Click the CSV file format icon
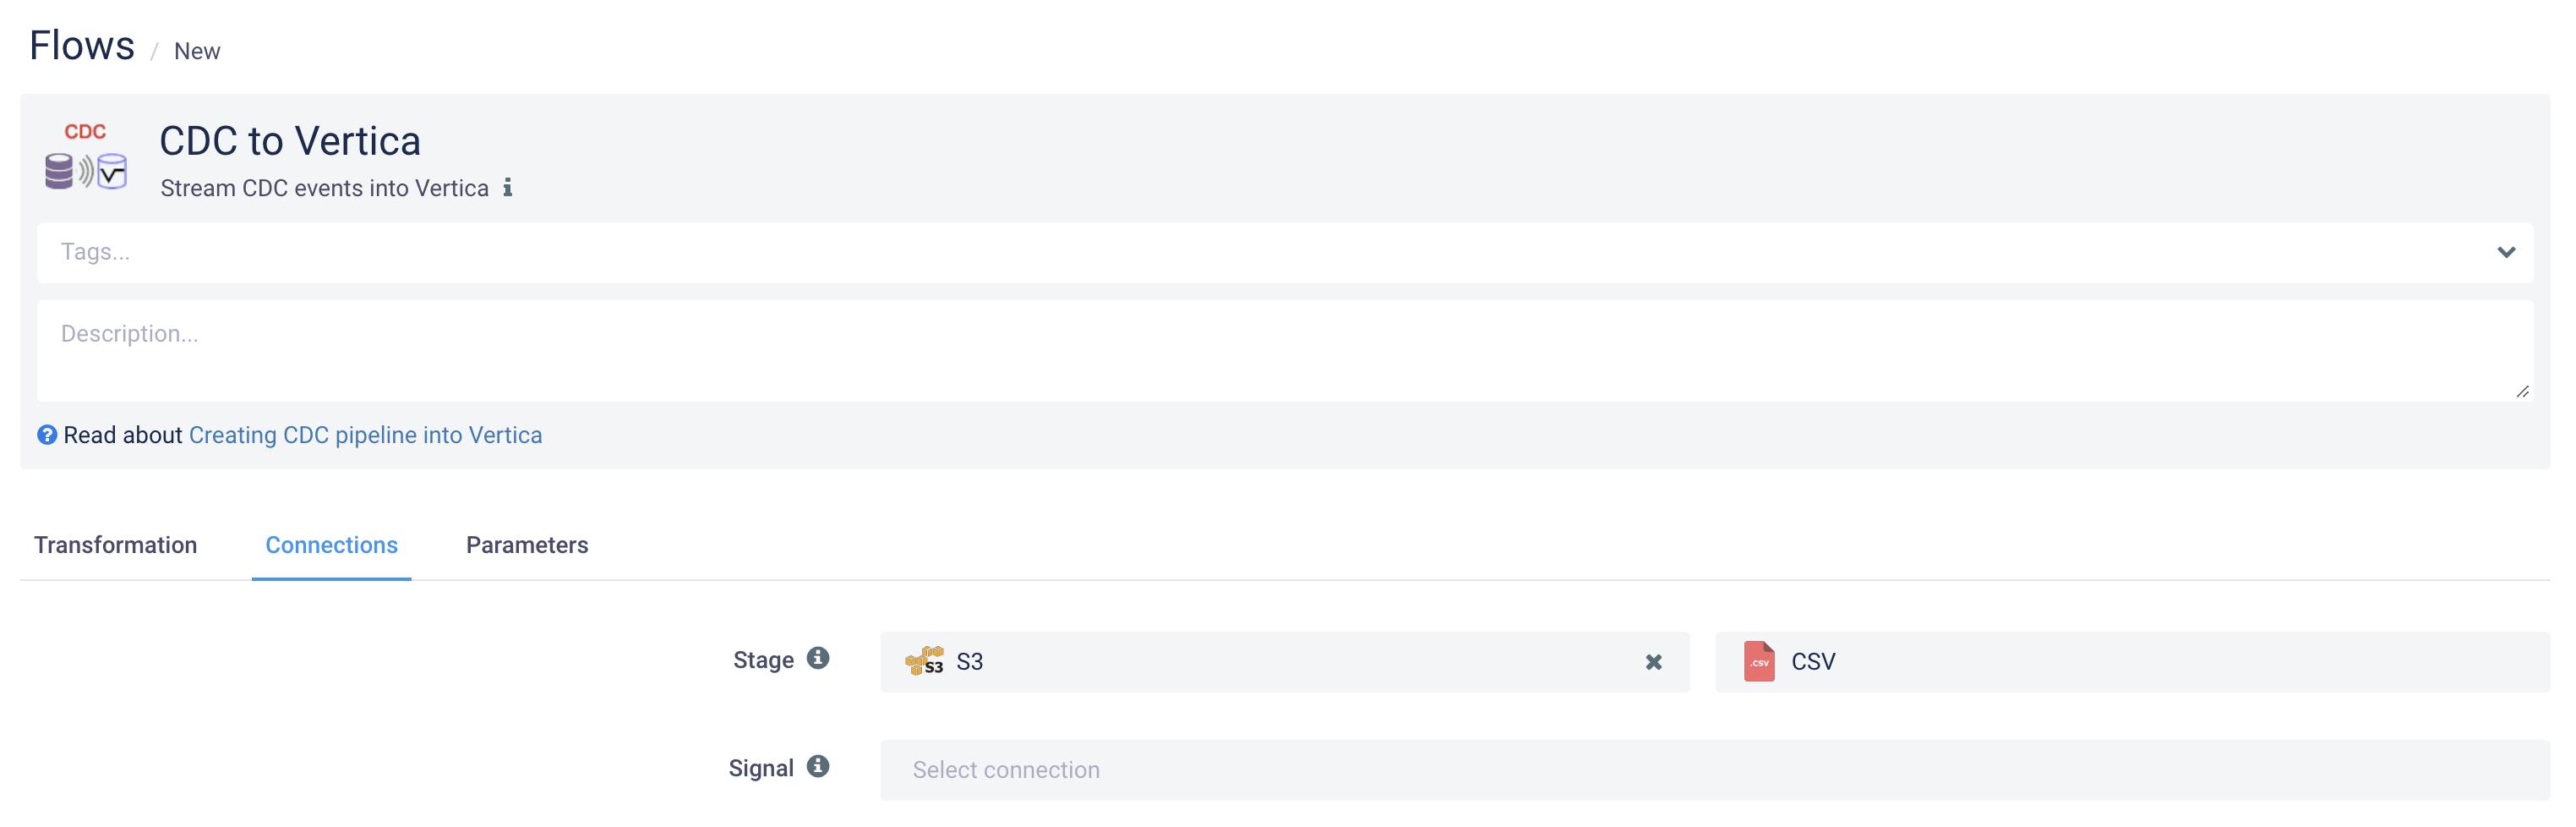This screenshot has height=827, width=2576. (x=1760, y=661)
